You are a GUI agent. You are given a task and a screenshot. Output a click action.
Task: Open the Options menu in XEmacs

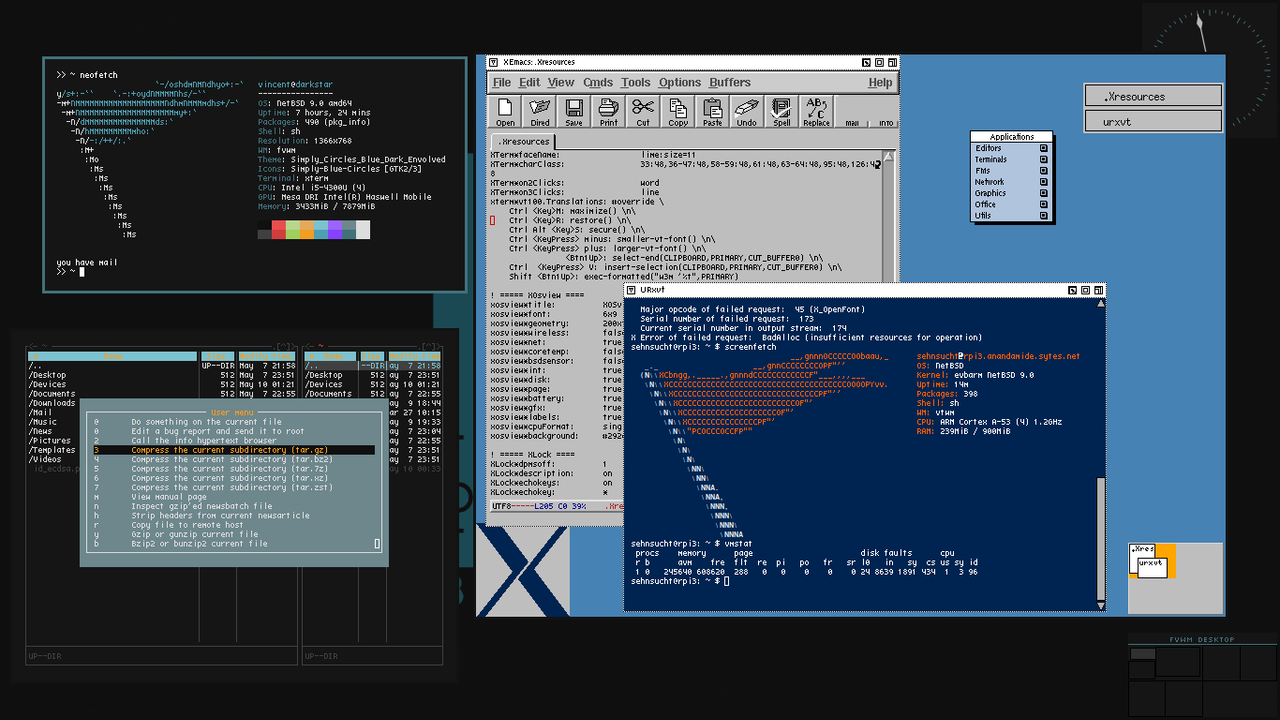680,83
